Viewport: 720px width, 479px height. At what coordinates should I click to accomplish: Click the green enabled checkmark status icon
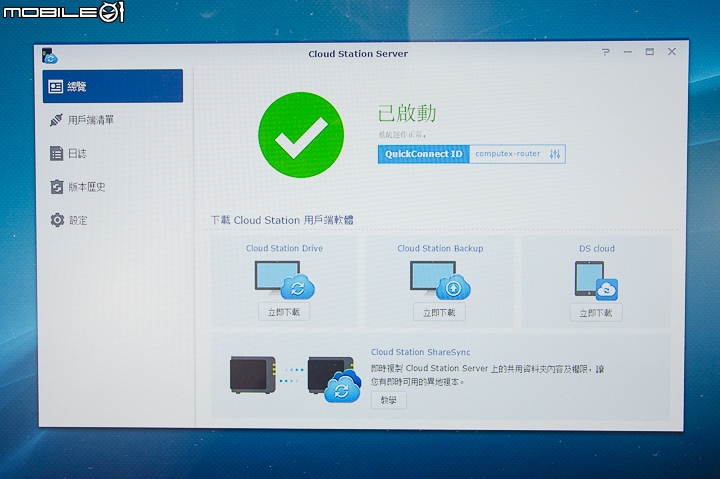coord(301,135)
